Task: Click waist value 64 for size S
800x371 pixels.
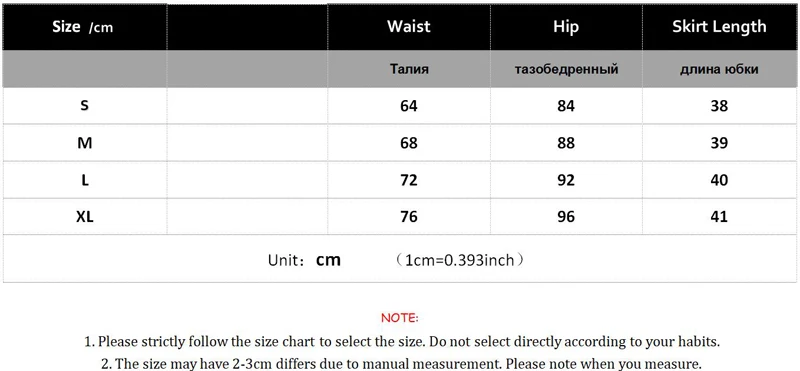Action: point(409,106)
